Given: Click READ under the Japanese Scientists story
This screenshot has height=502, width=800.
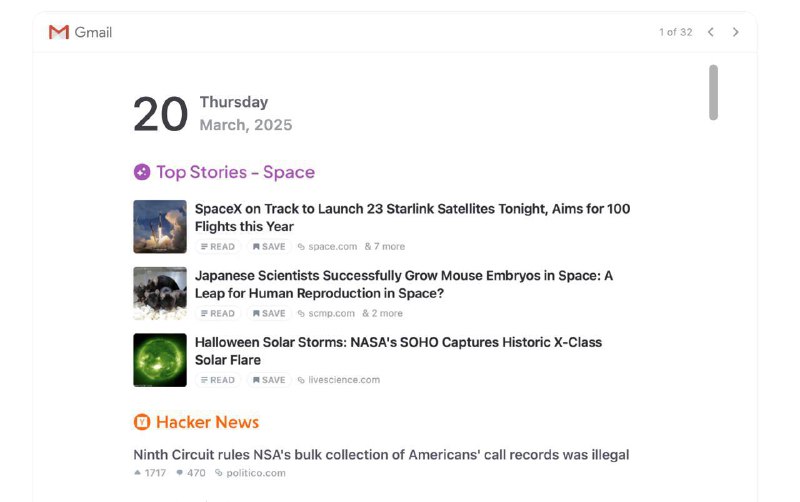Looking at the screenshot, I should [x=218, y=313].
